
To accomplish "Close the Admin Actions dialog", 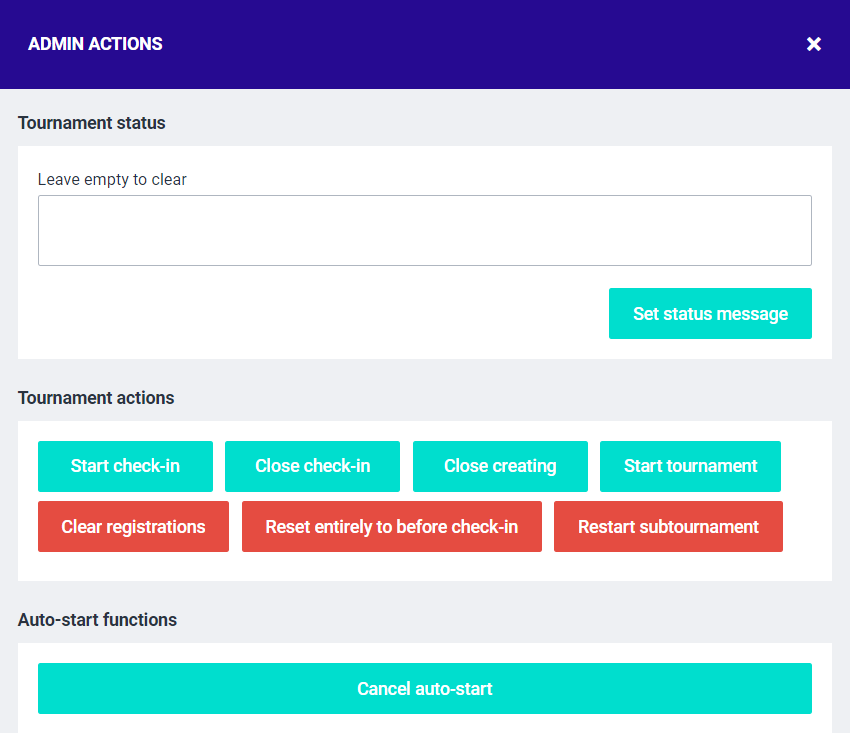I will (x=814, y=44).
